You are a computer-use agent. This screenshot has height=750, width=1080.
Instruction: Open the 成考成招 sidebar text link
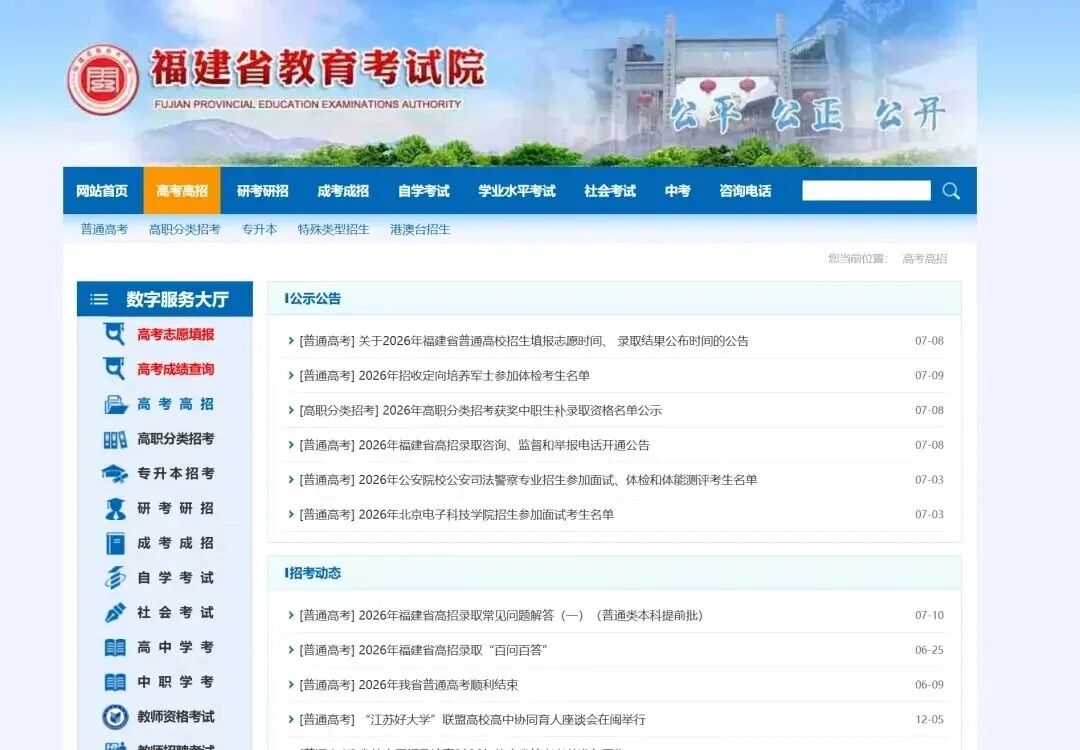[176, 543]
